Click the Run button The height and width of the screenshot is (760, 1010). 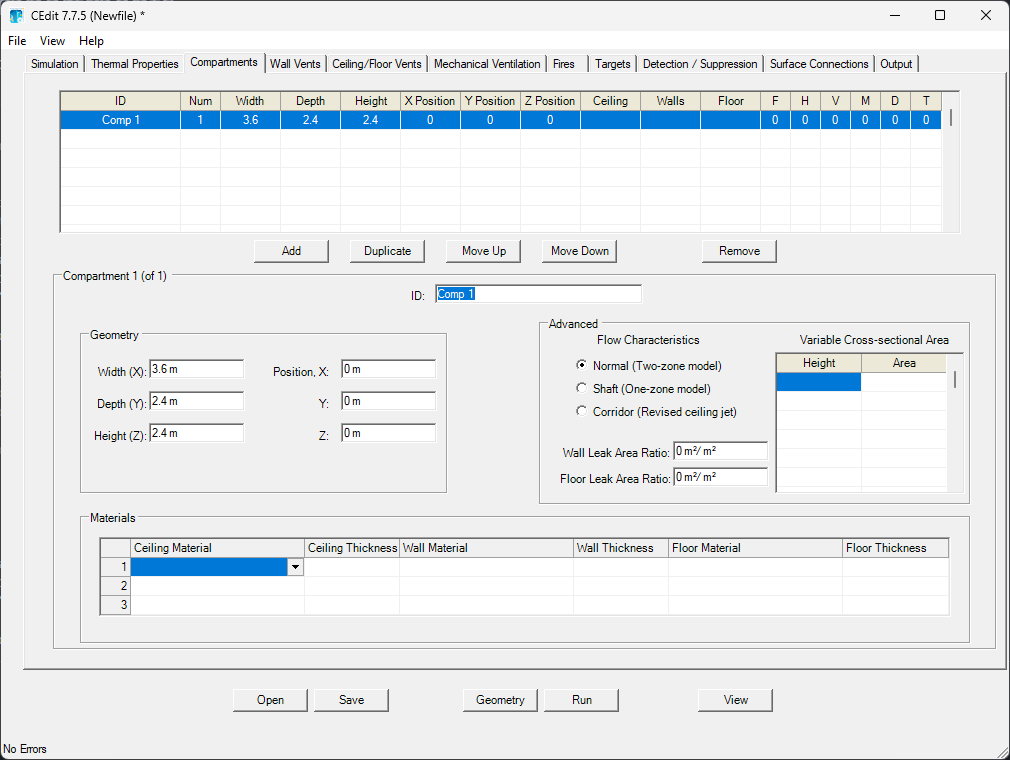pos(581,700)
